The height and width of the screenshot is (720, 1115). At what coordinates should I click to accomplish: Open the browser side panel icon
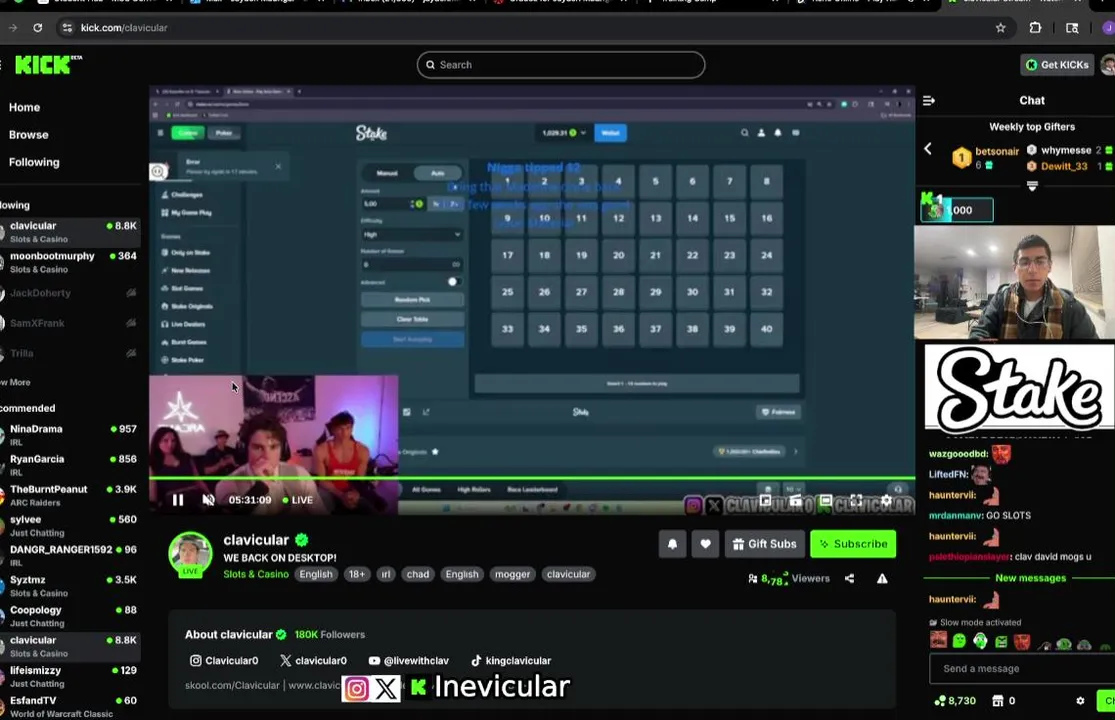point(1072,28)
